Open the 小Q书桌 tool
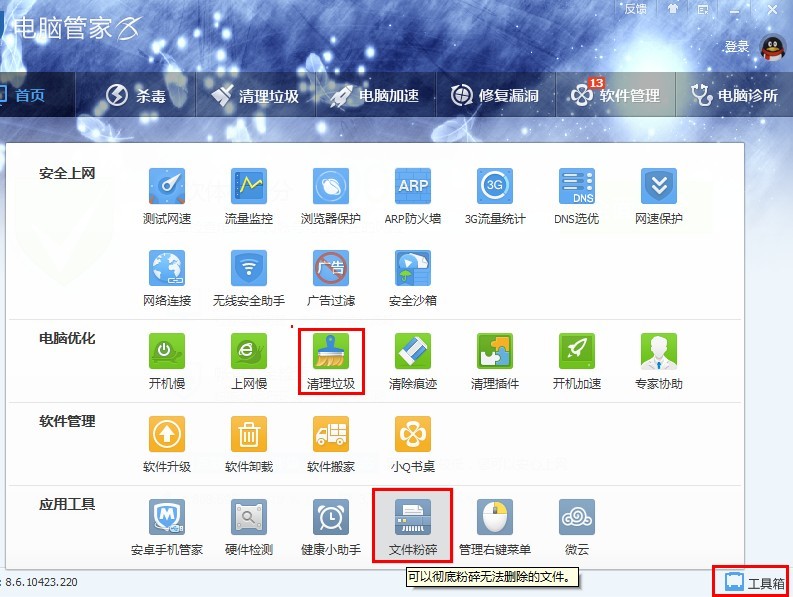Screen dimensions: 793x597 click(413, 444)
